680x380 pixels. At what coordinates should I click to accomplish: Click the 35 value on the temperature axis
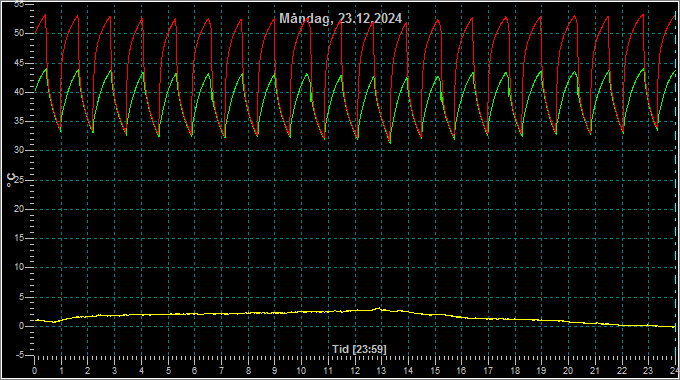pos(18,121)
